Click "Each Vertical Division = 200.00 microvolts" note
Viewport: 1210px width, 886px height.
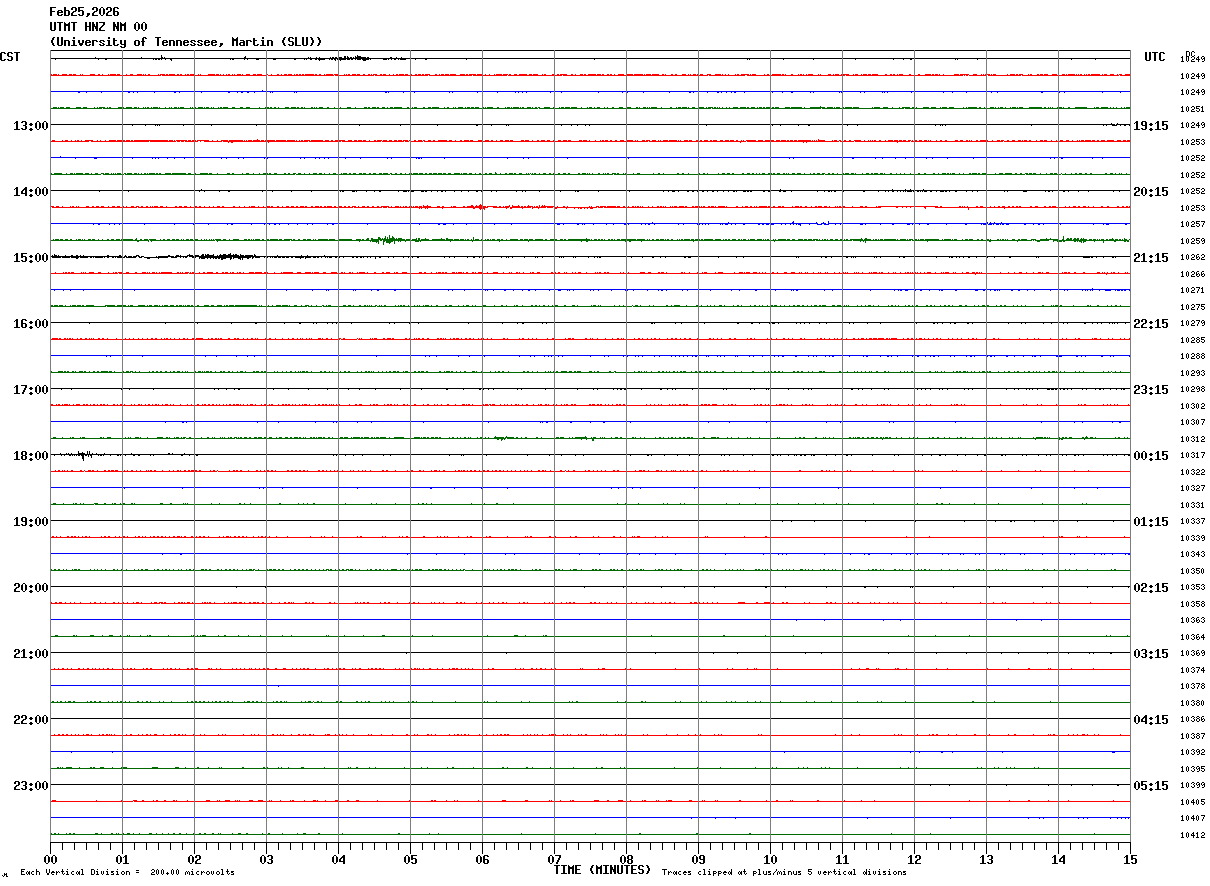pos(127,873)
